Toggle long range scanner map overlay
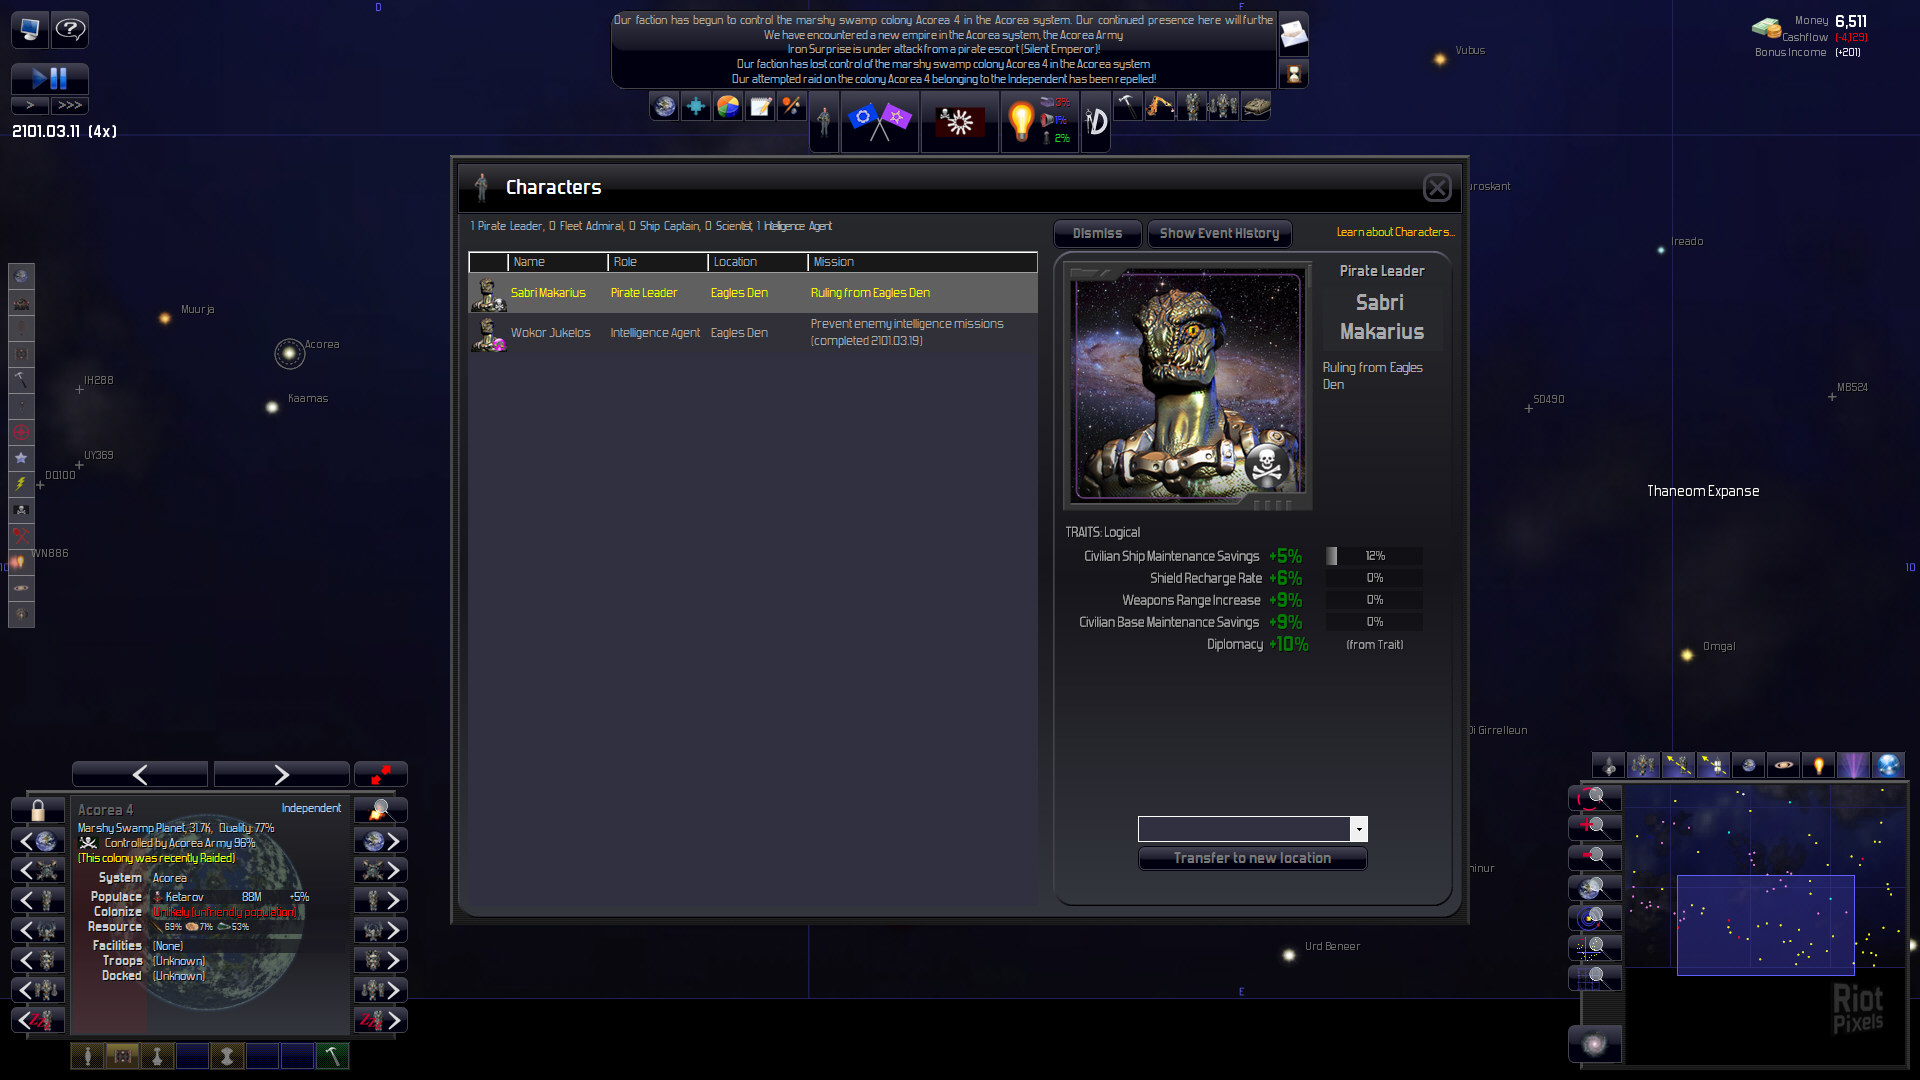 coord(1853,766)
